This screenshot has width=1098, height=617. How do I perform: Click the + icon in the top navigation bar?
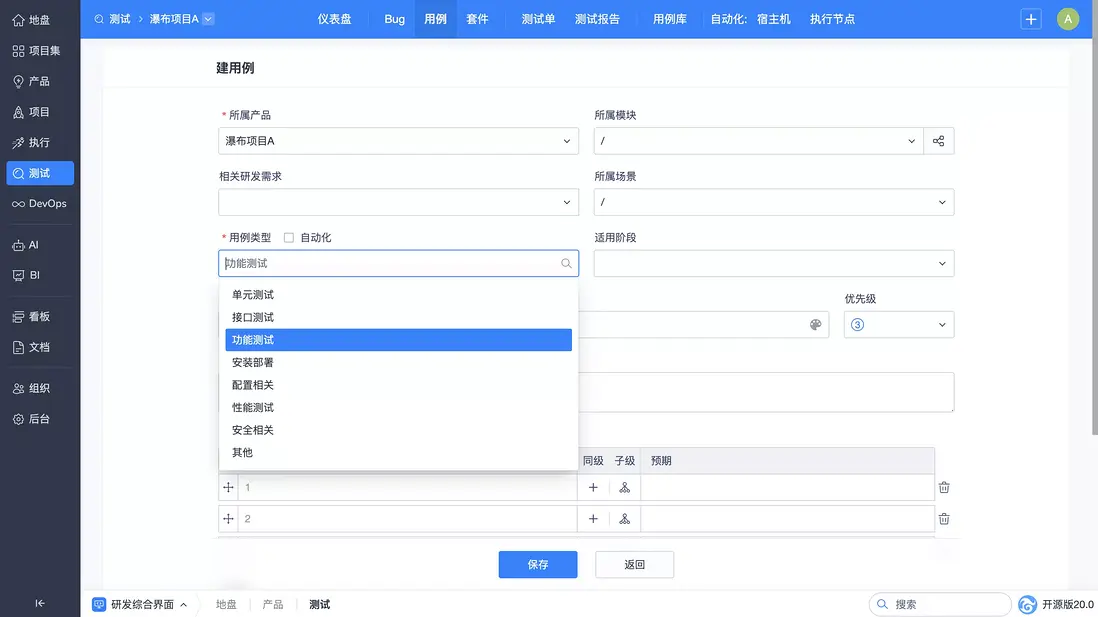click(x=1030, y=18)
